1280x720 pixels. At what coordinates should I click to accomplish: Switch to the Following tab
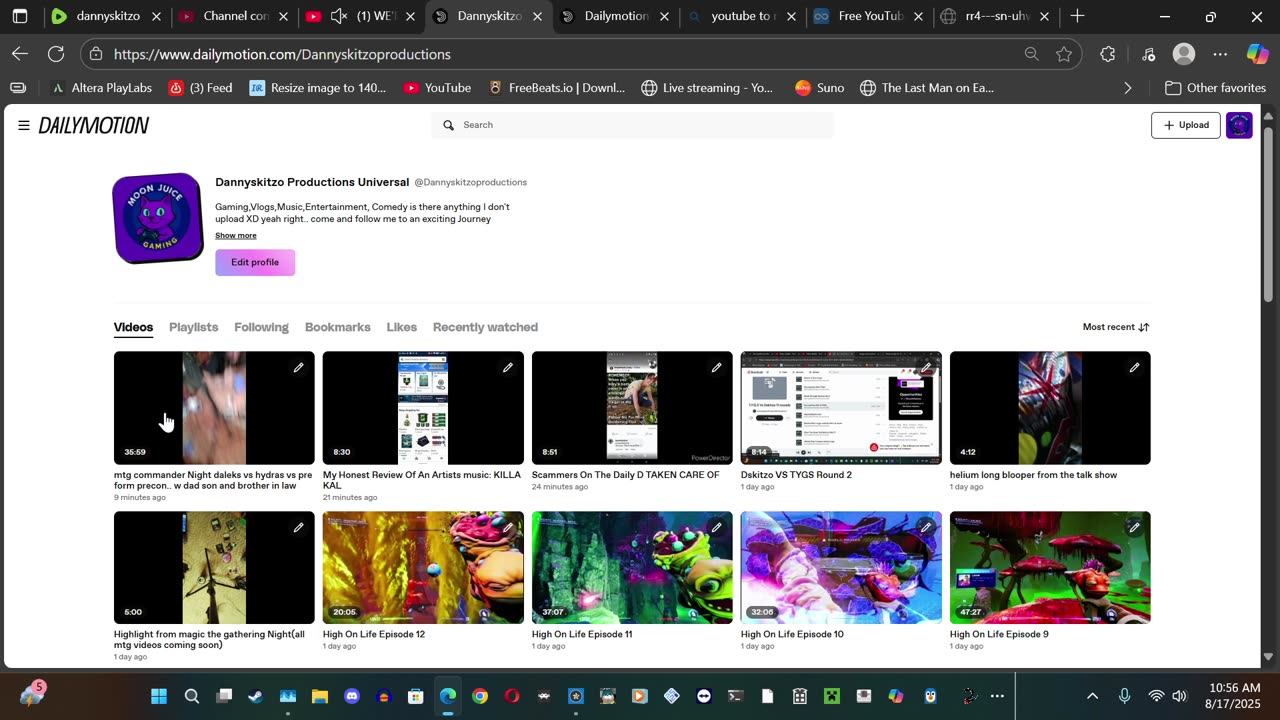point(261,327)
